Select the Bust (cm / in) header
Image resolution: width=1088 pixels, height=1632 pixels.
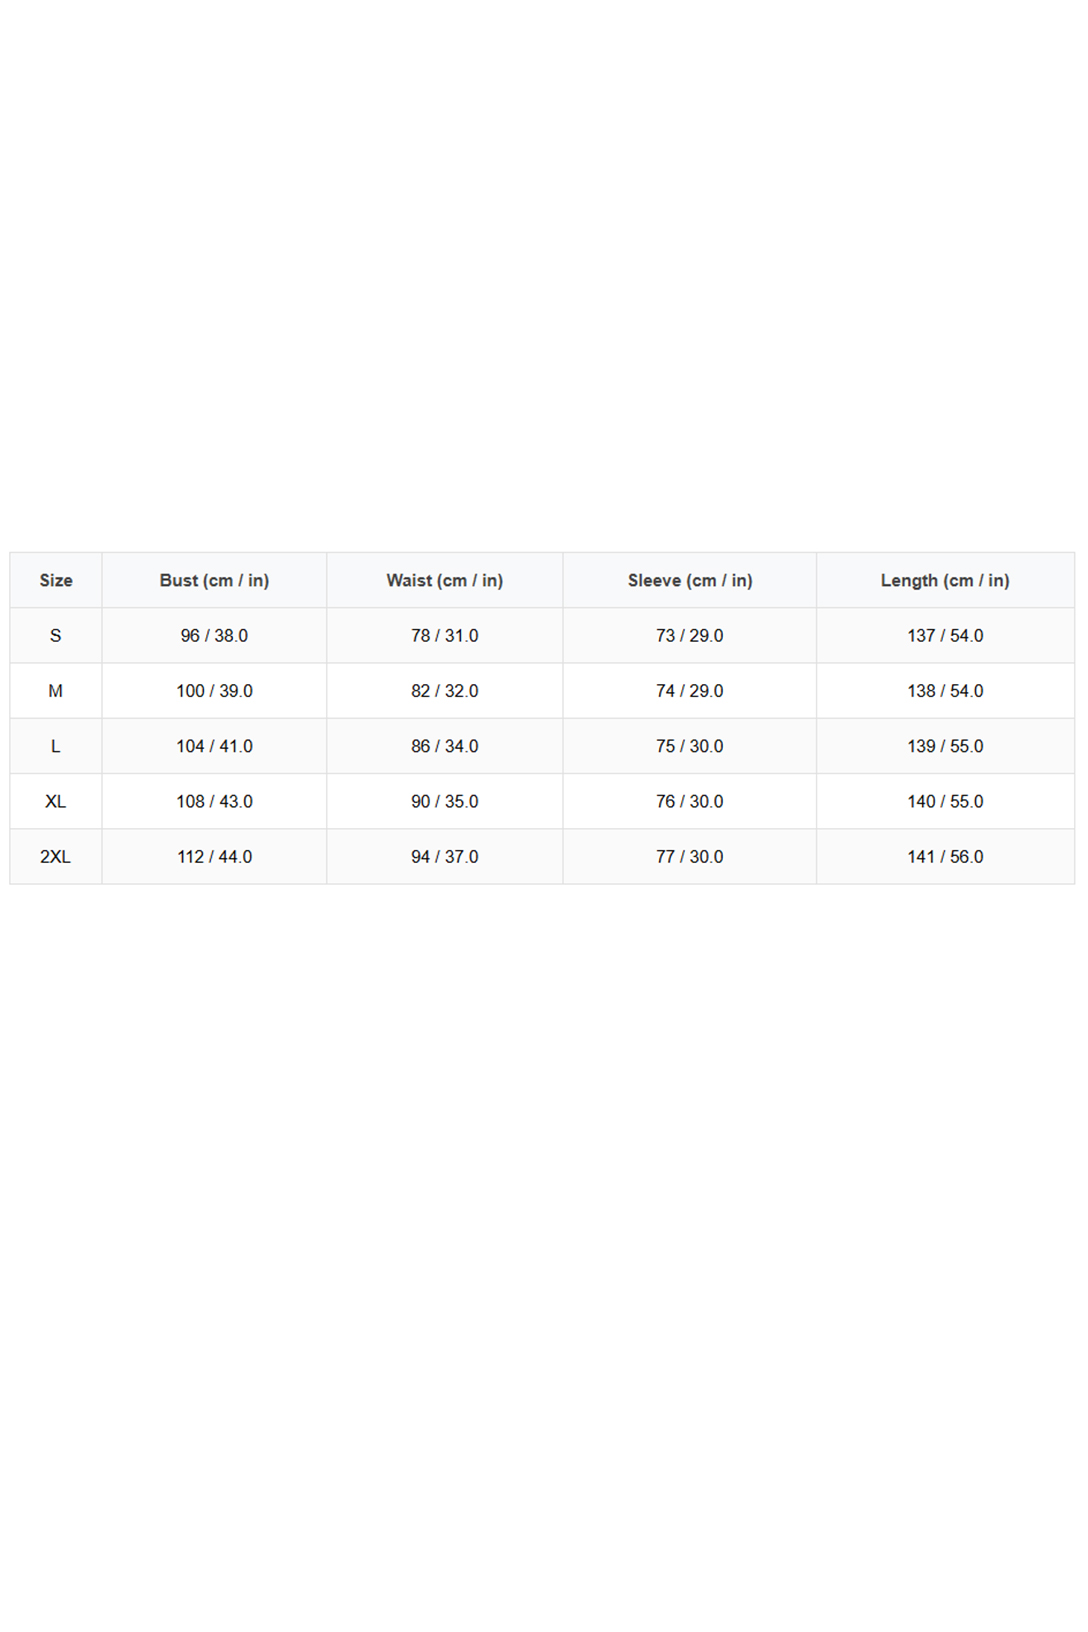pos(214,580)
